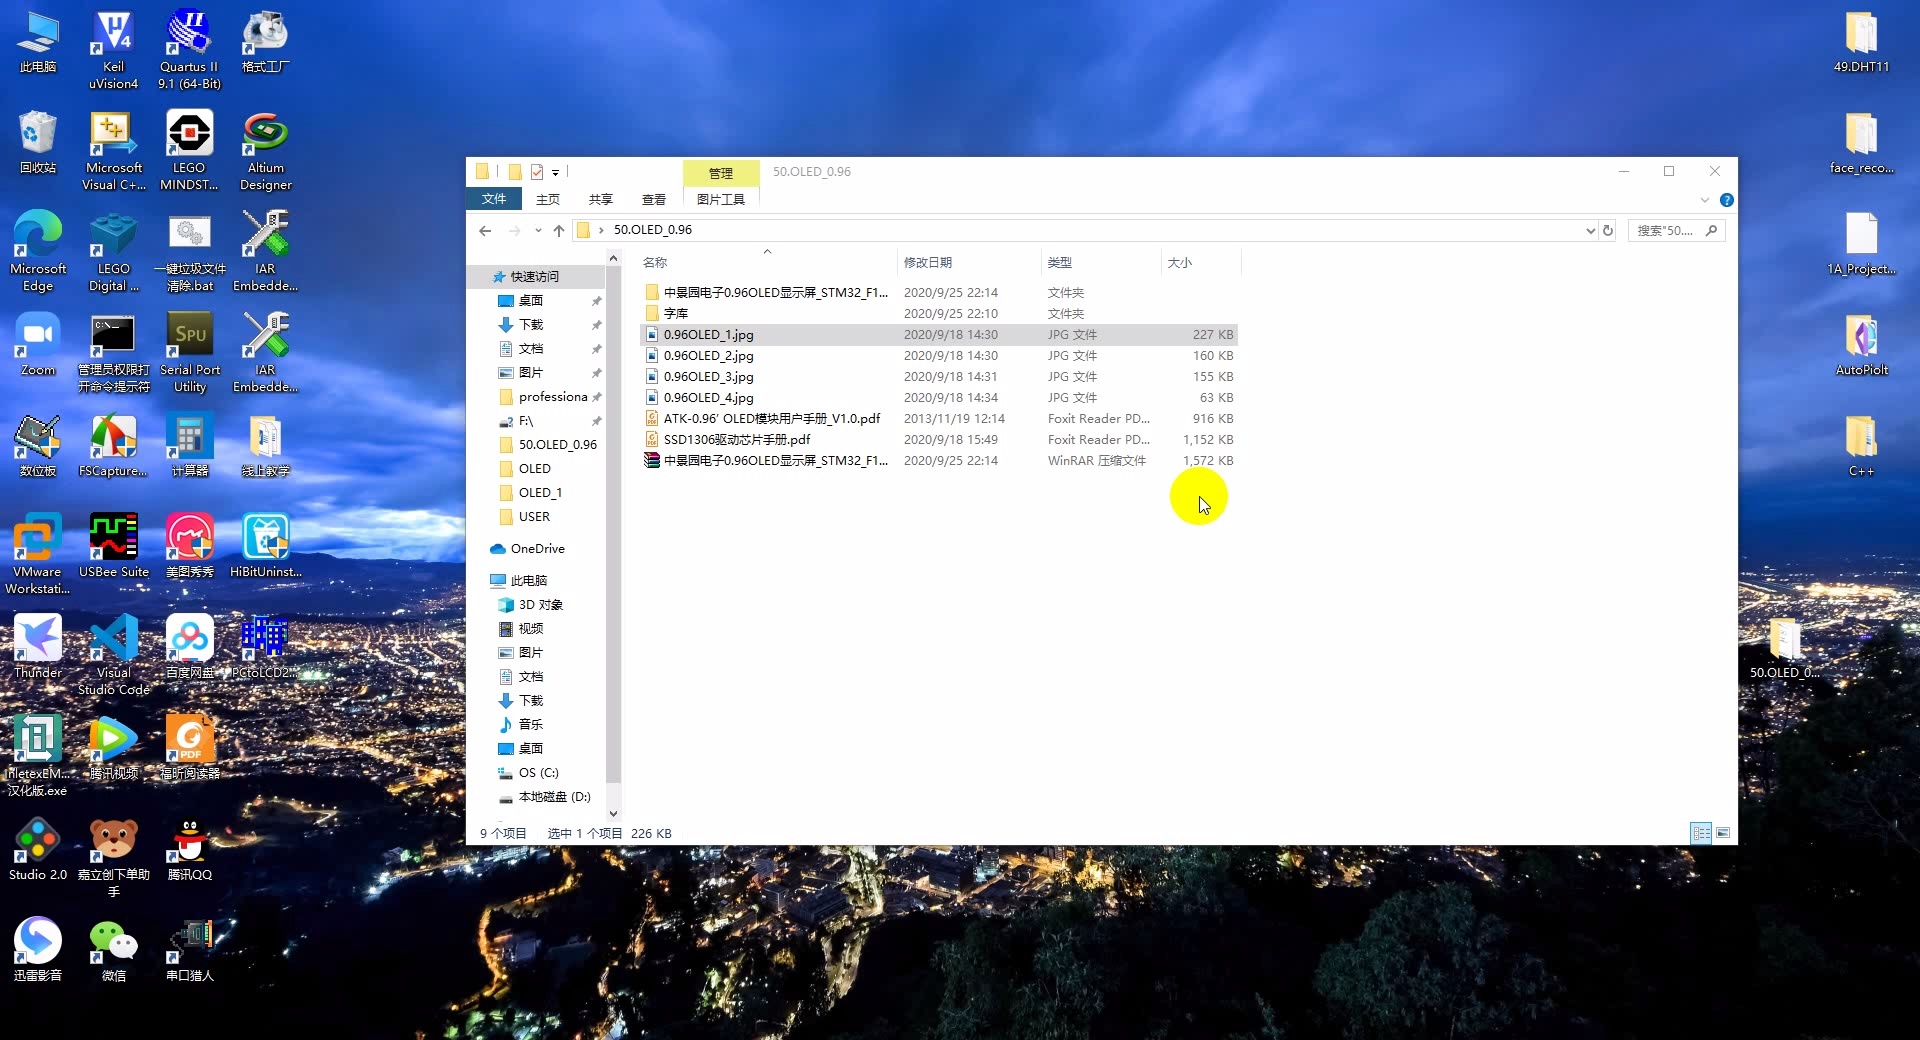Viewport: 1920px width, 1040px height.
Task: Sort files by 修改日期 column header
Action: (x=928, y=262)
